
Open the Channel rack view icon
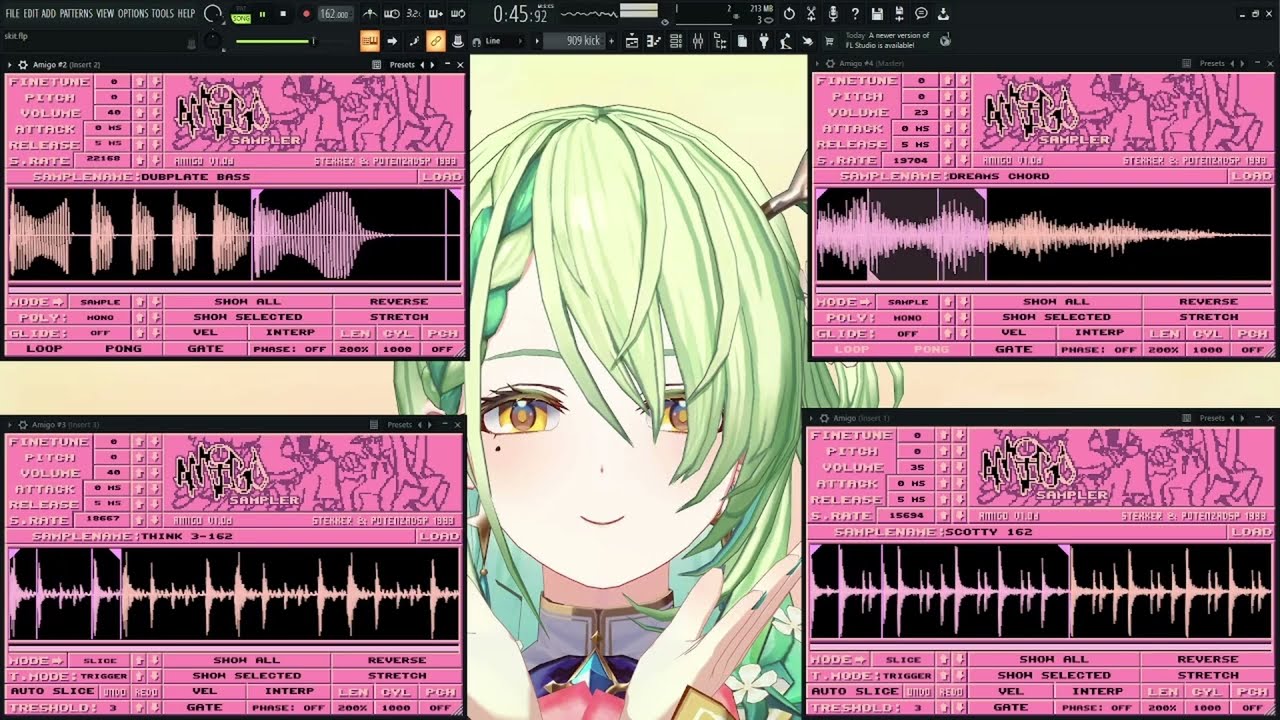(x=676, y=41)
